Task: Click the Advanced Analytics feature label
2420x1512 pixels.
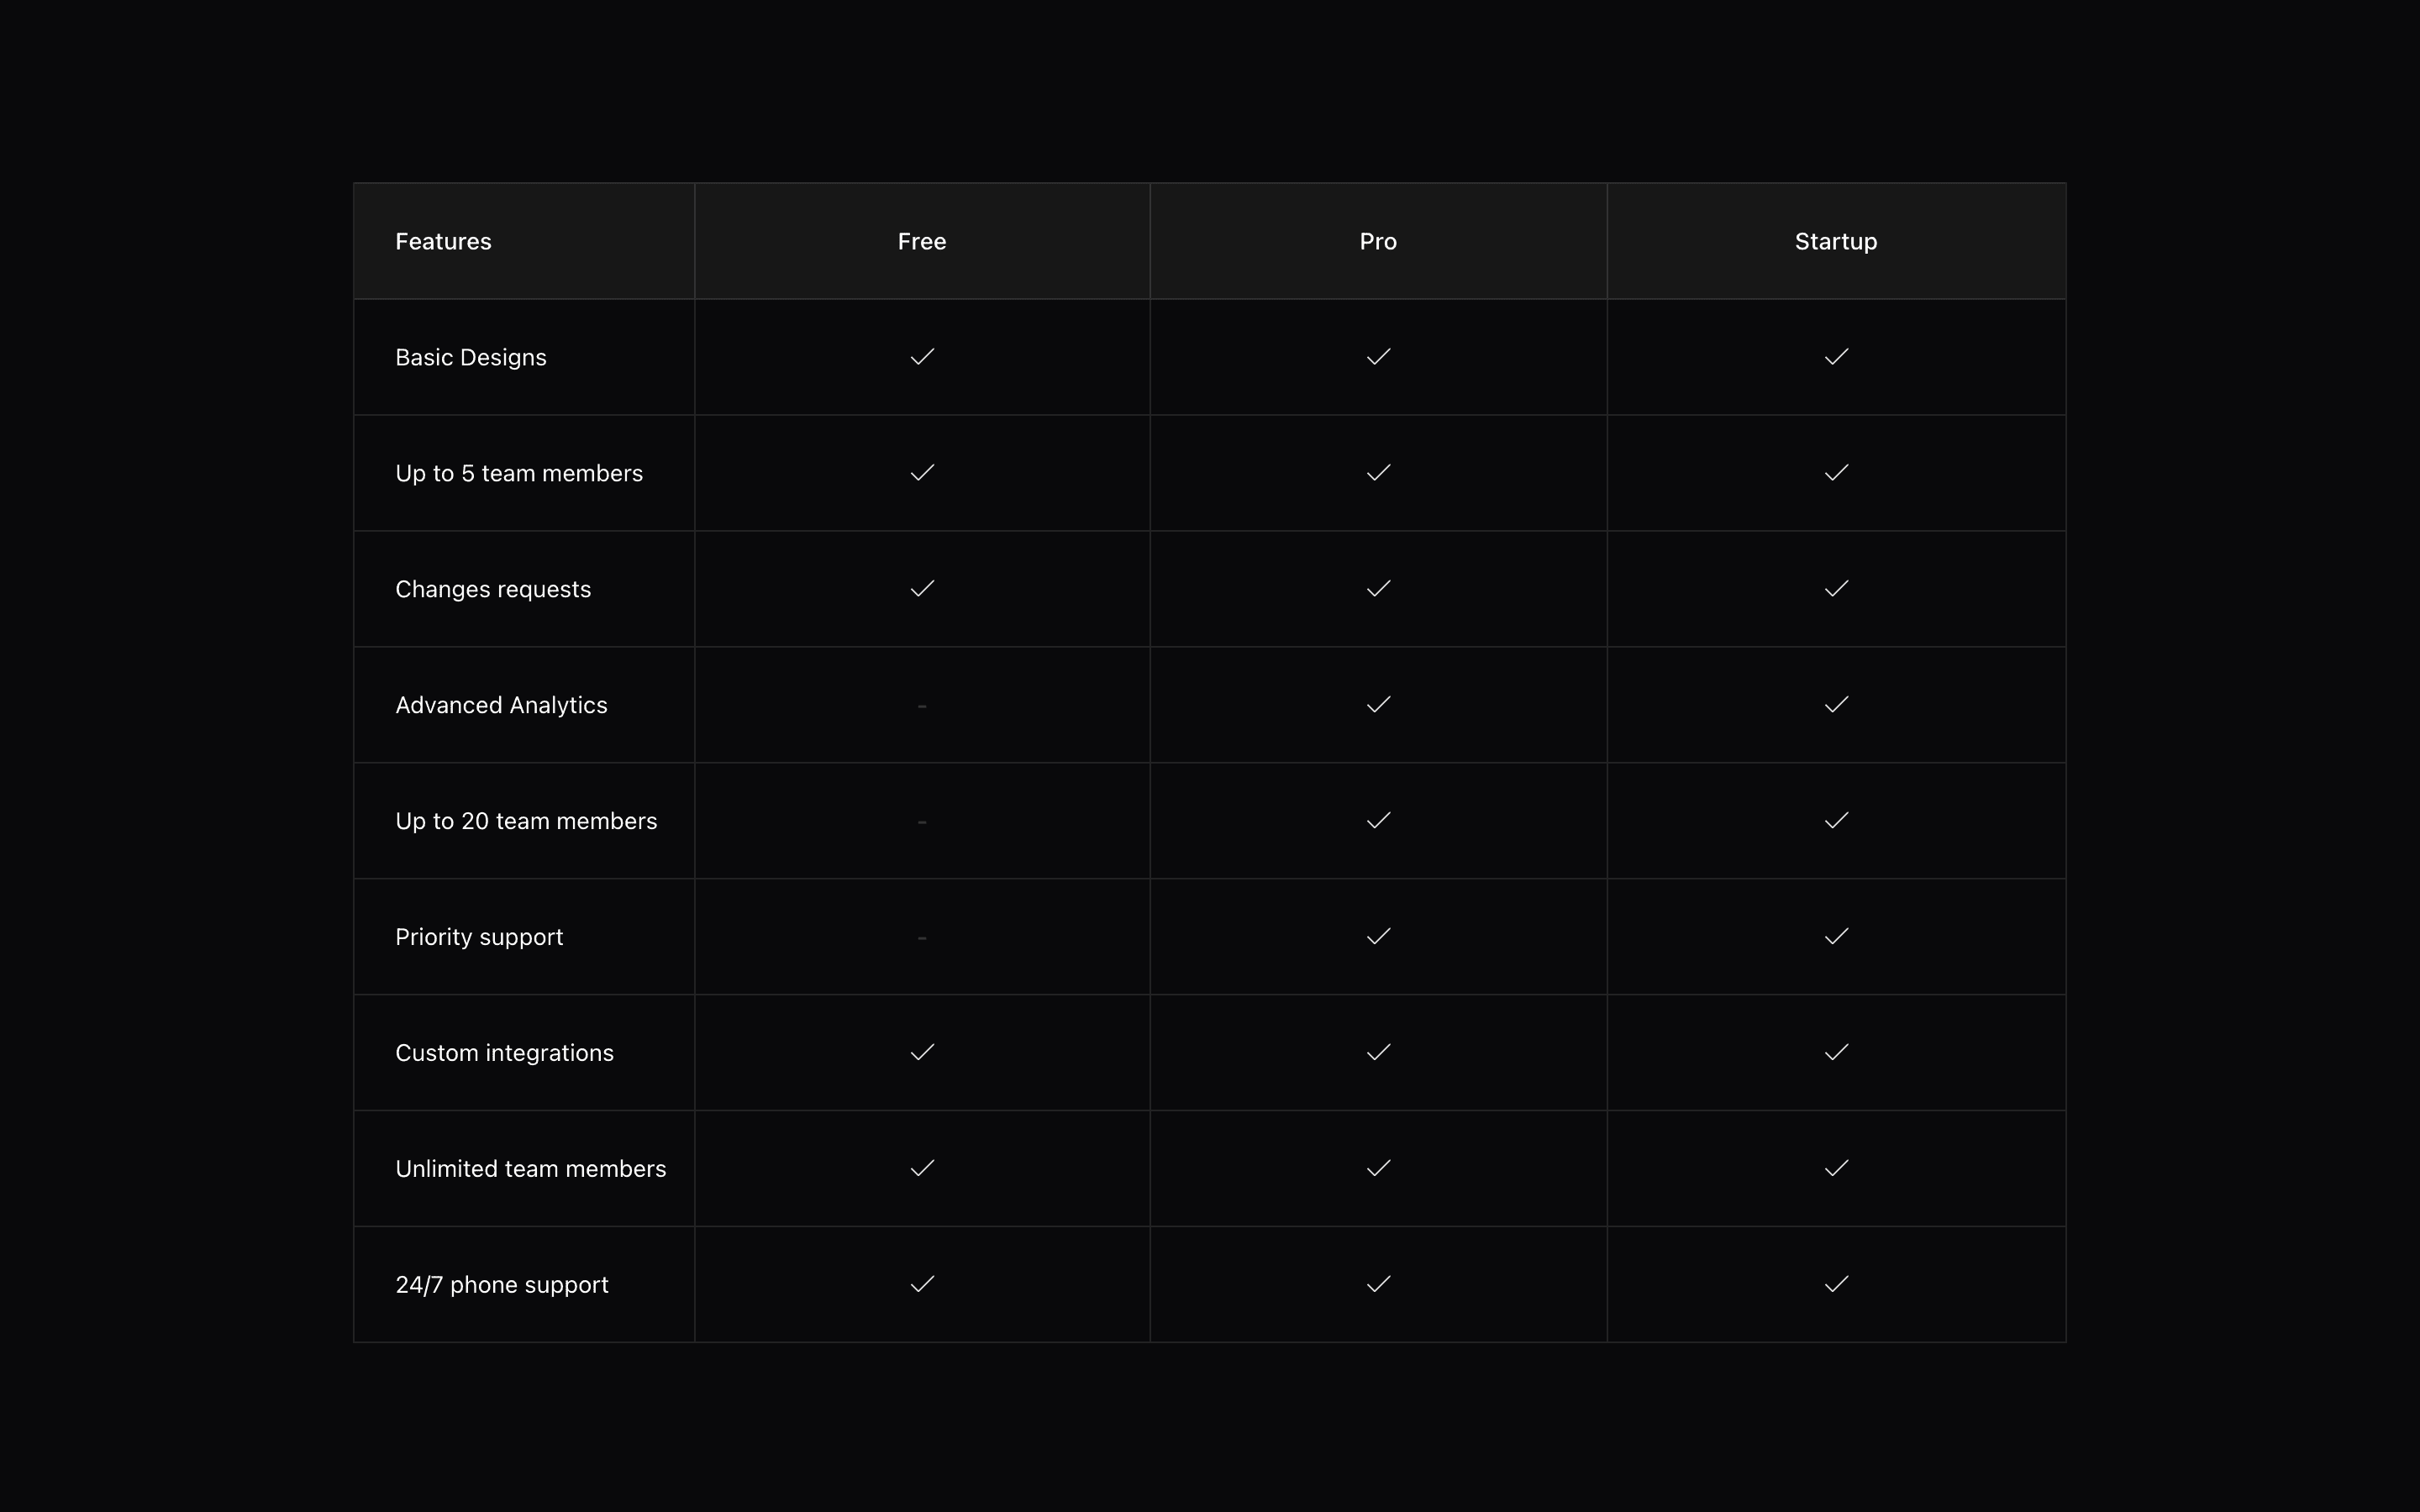Action: point(501,706)
